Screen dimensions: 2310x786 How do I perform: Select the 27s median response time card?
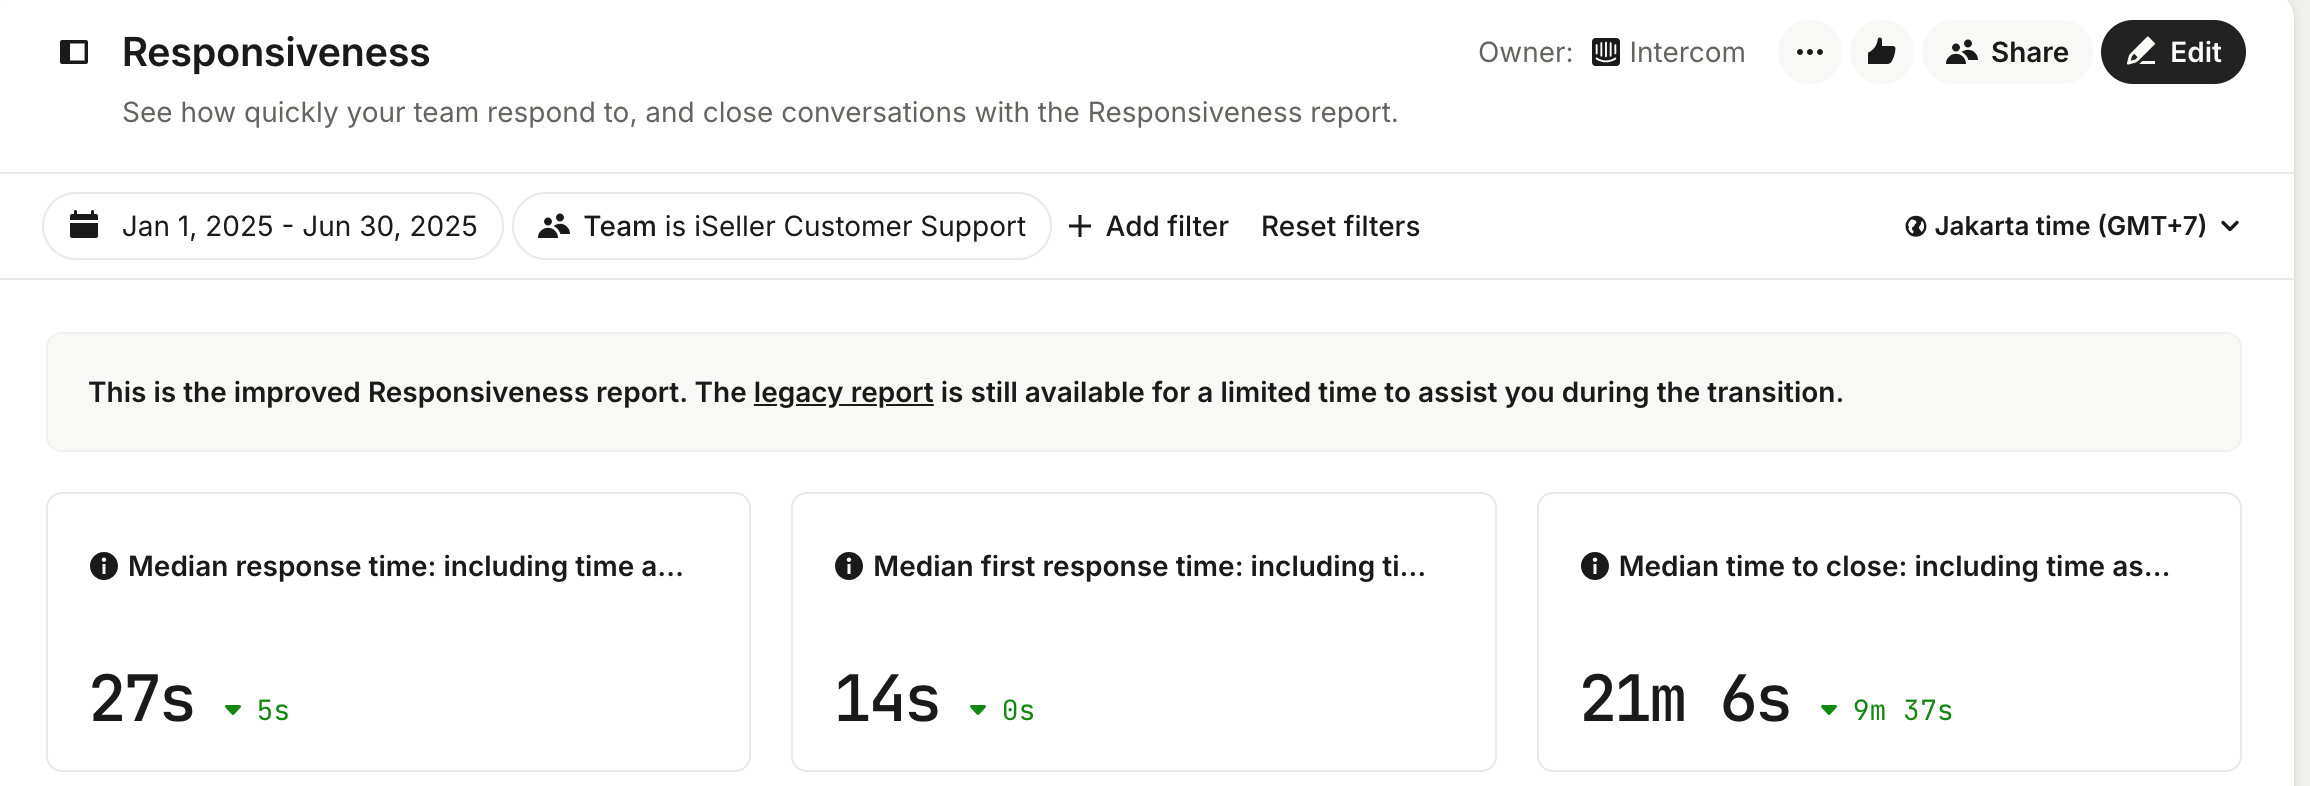(398, 650)
